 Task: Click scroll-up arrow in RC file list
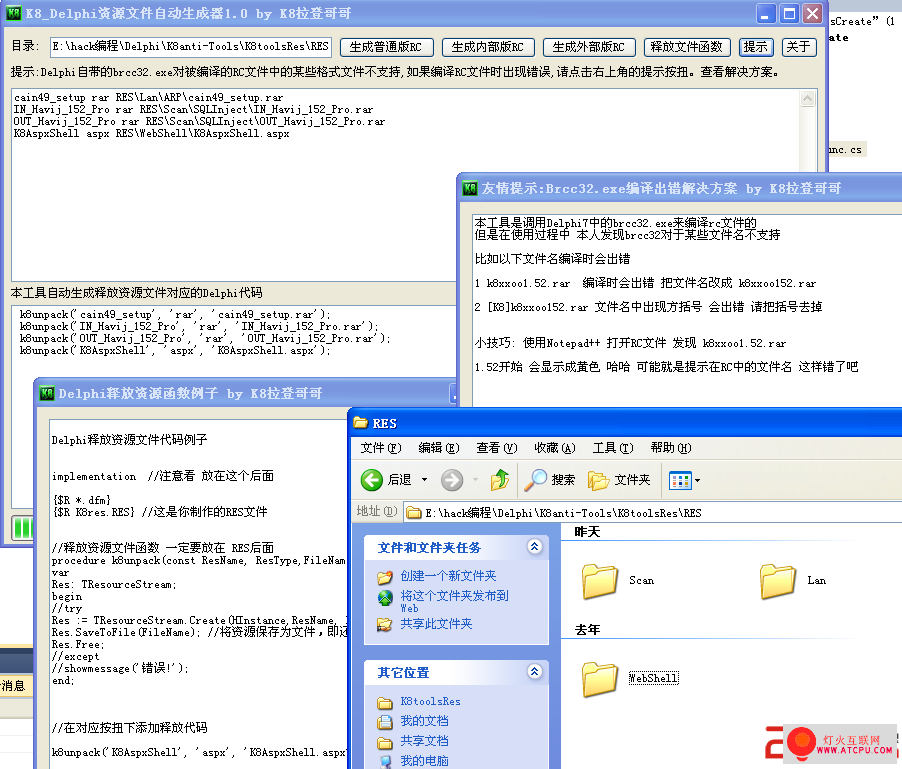click(808, 98)
